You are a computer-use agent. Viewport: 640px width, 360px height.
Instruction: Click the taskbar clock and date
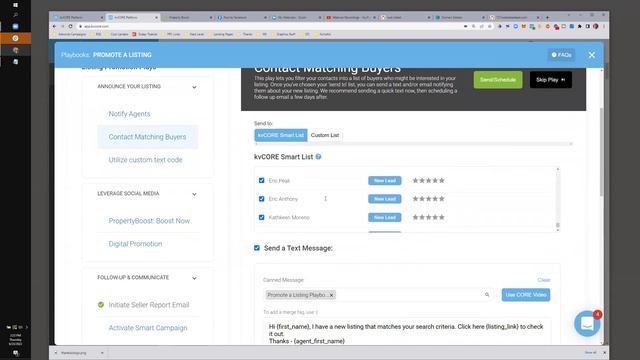coord(15,340)
